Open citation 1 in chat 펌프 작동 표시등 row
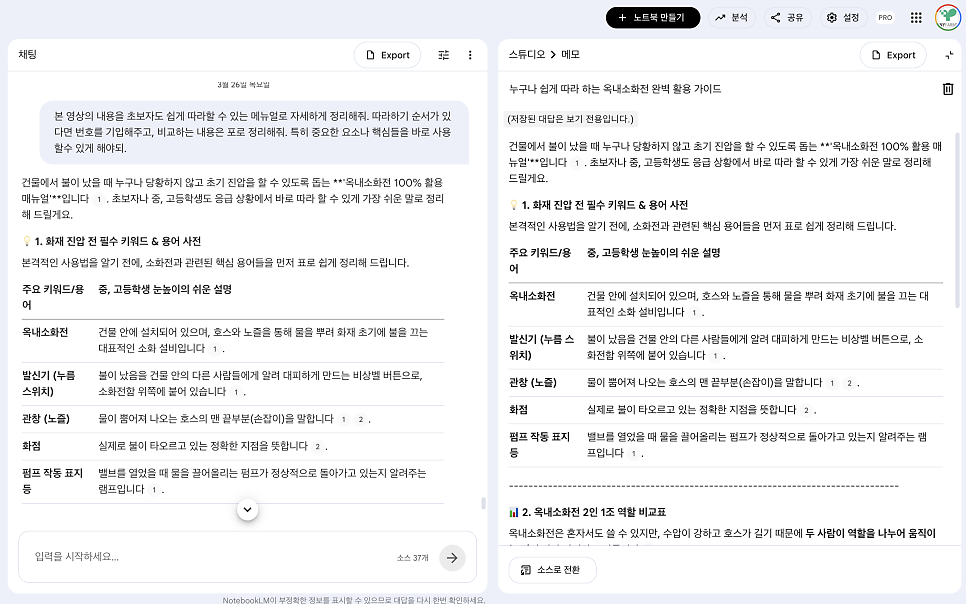The width and height of the screenshot is (966, 604). [x=154, y=490]
